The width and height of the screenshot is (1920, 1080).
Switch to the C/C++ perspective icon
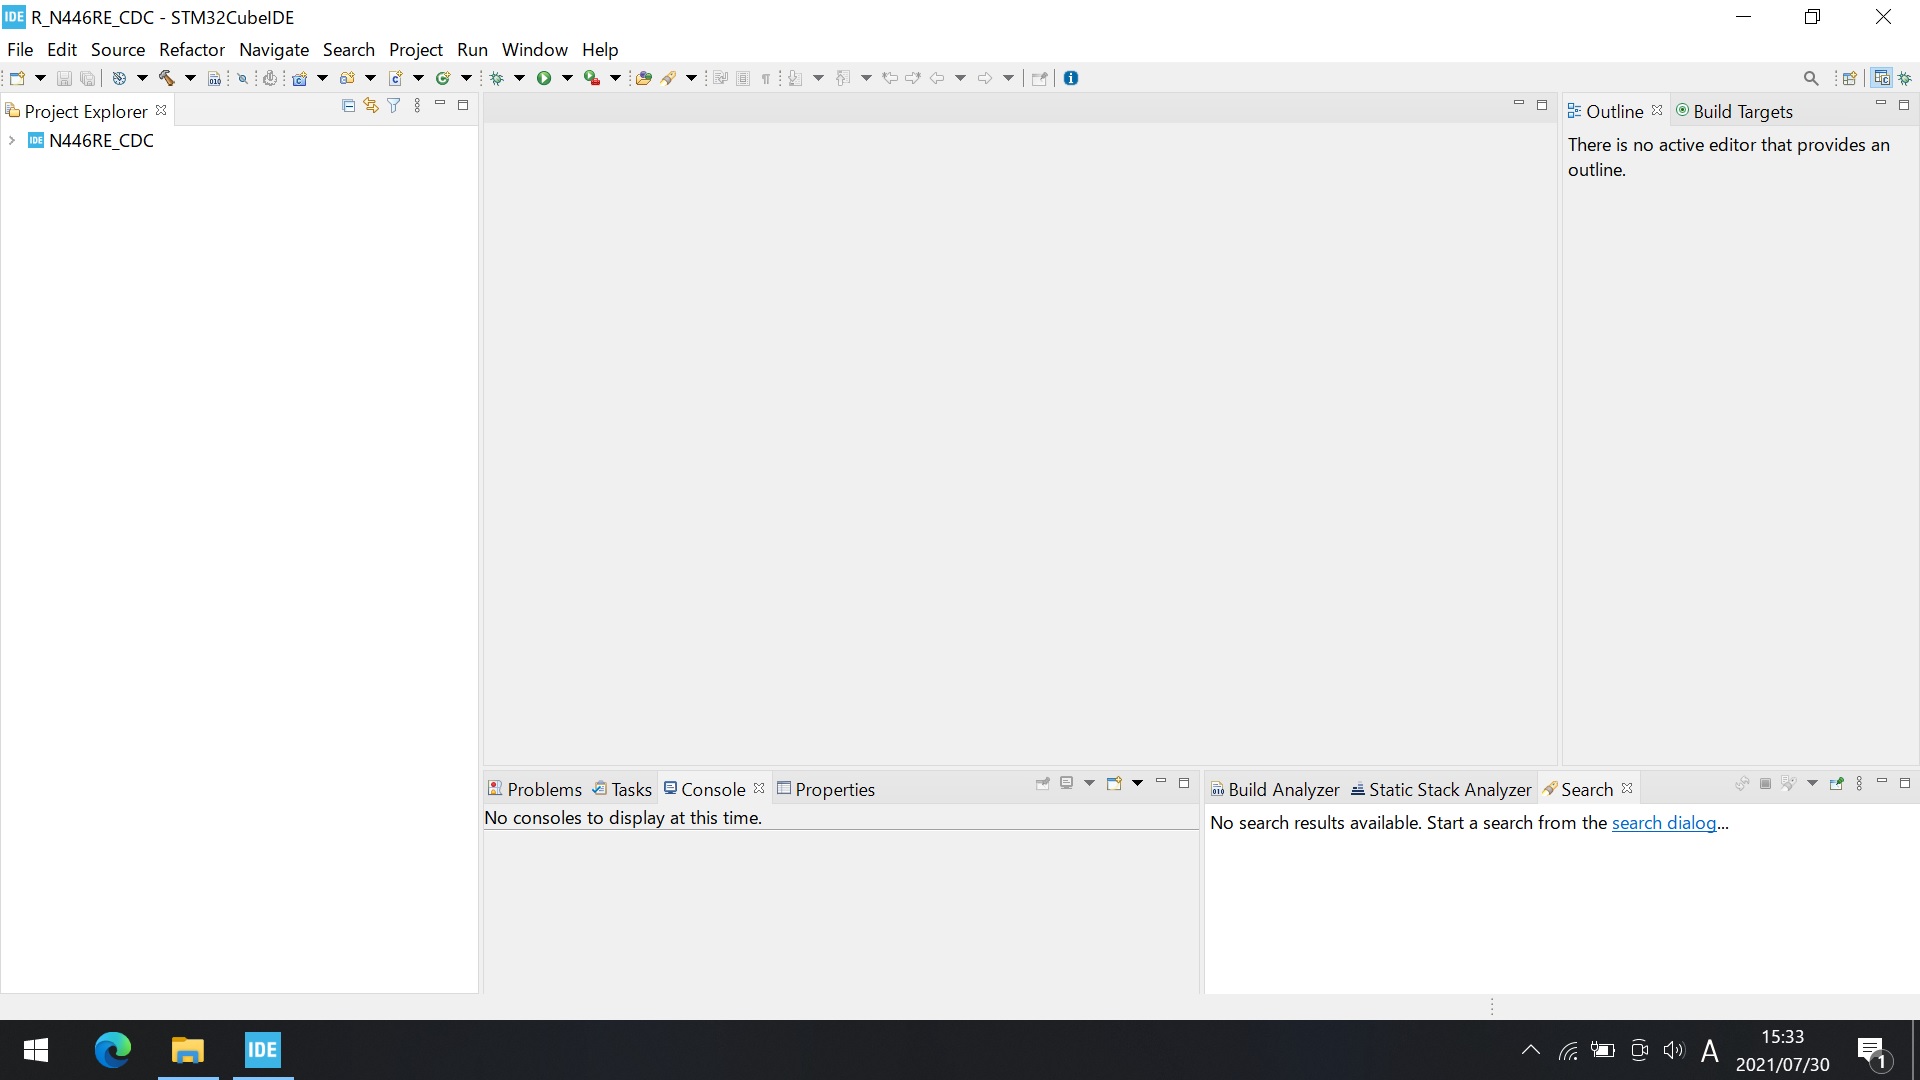(x=1882, y=78)
